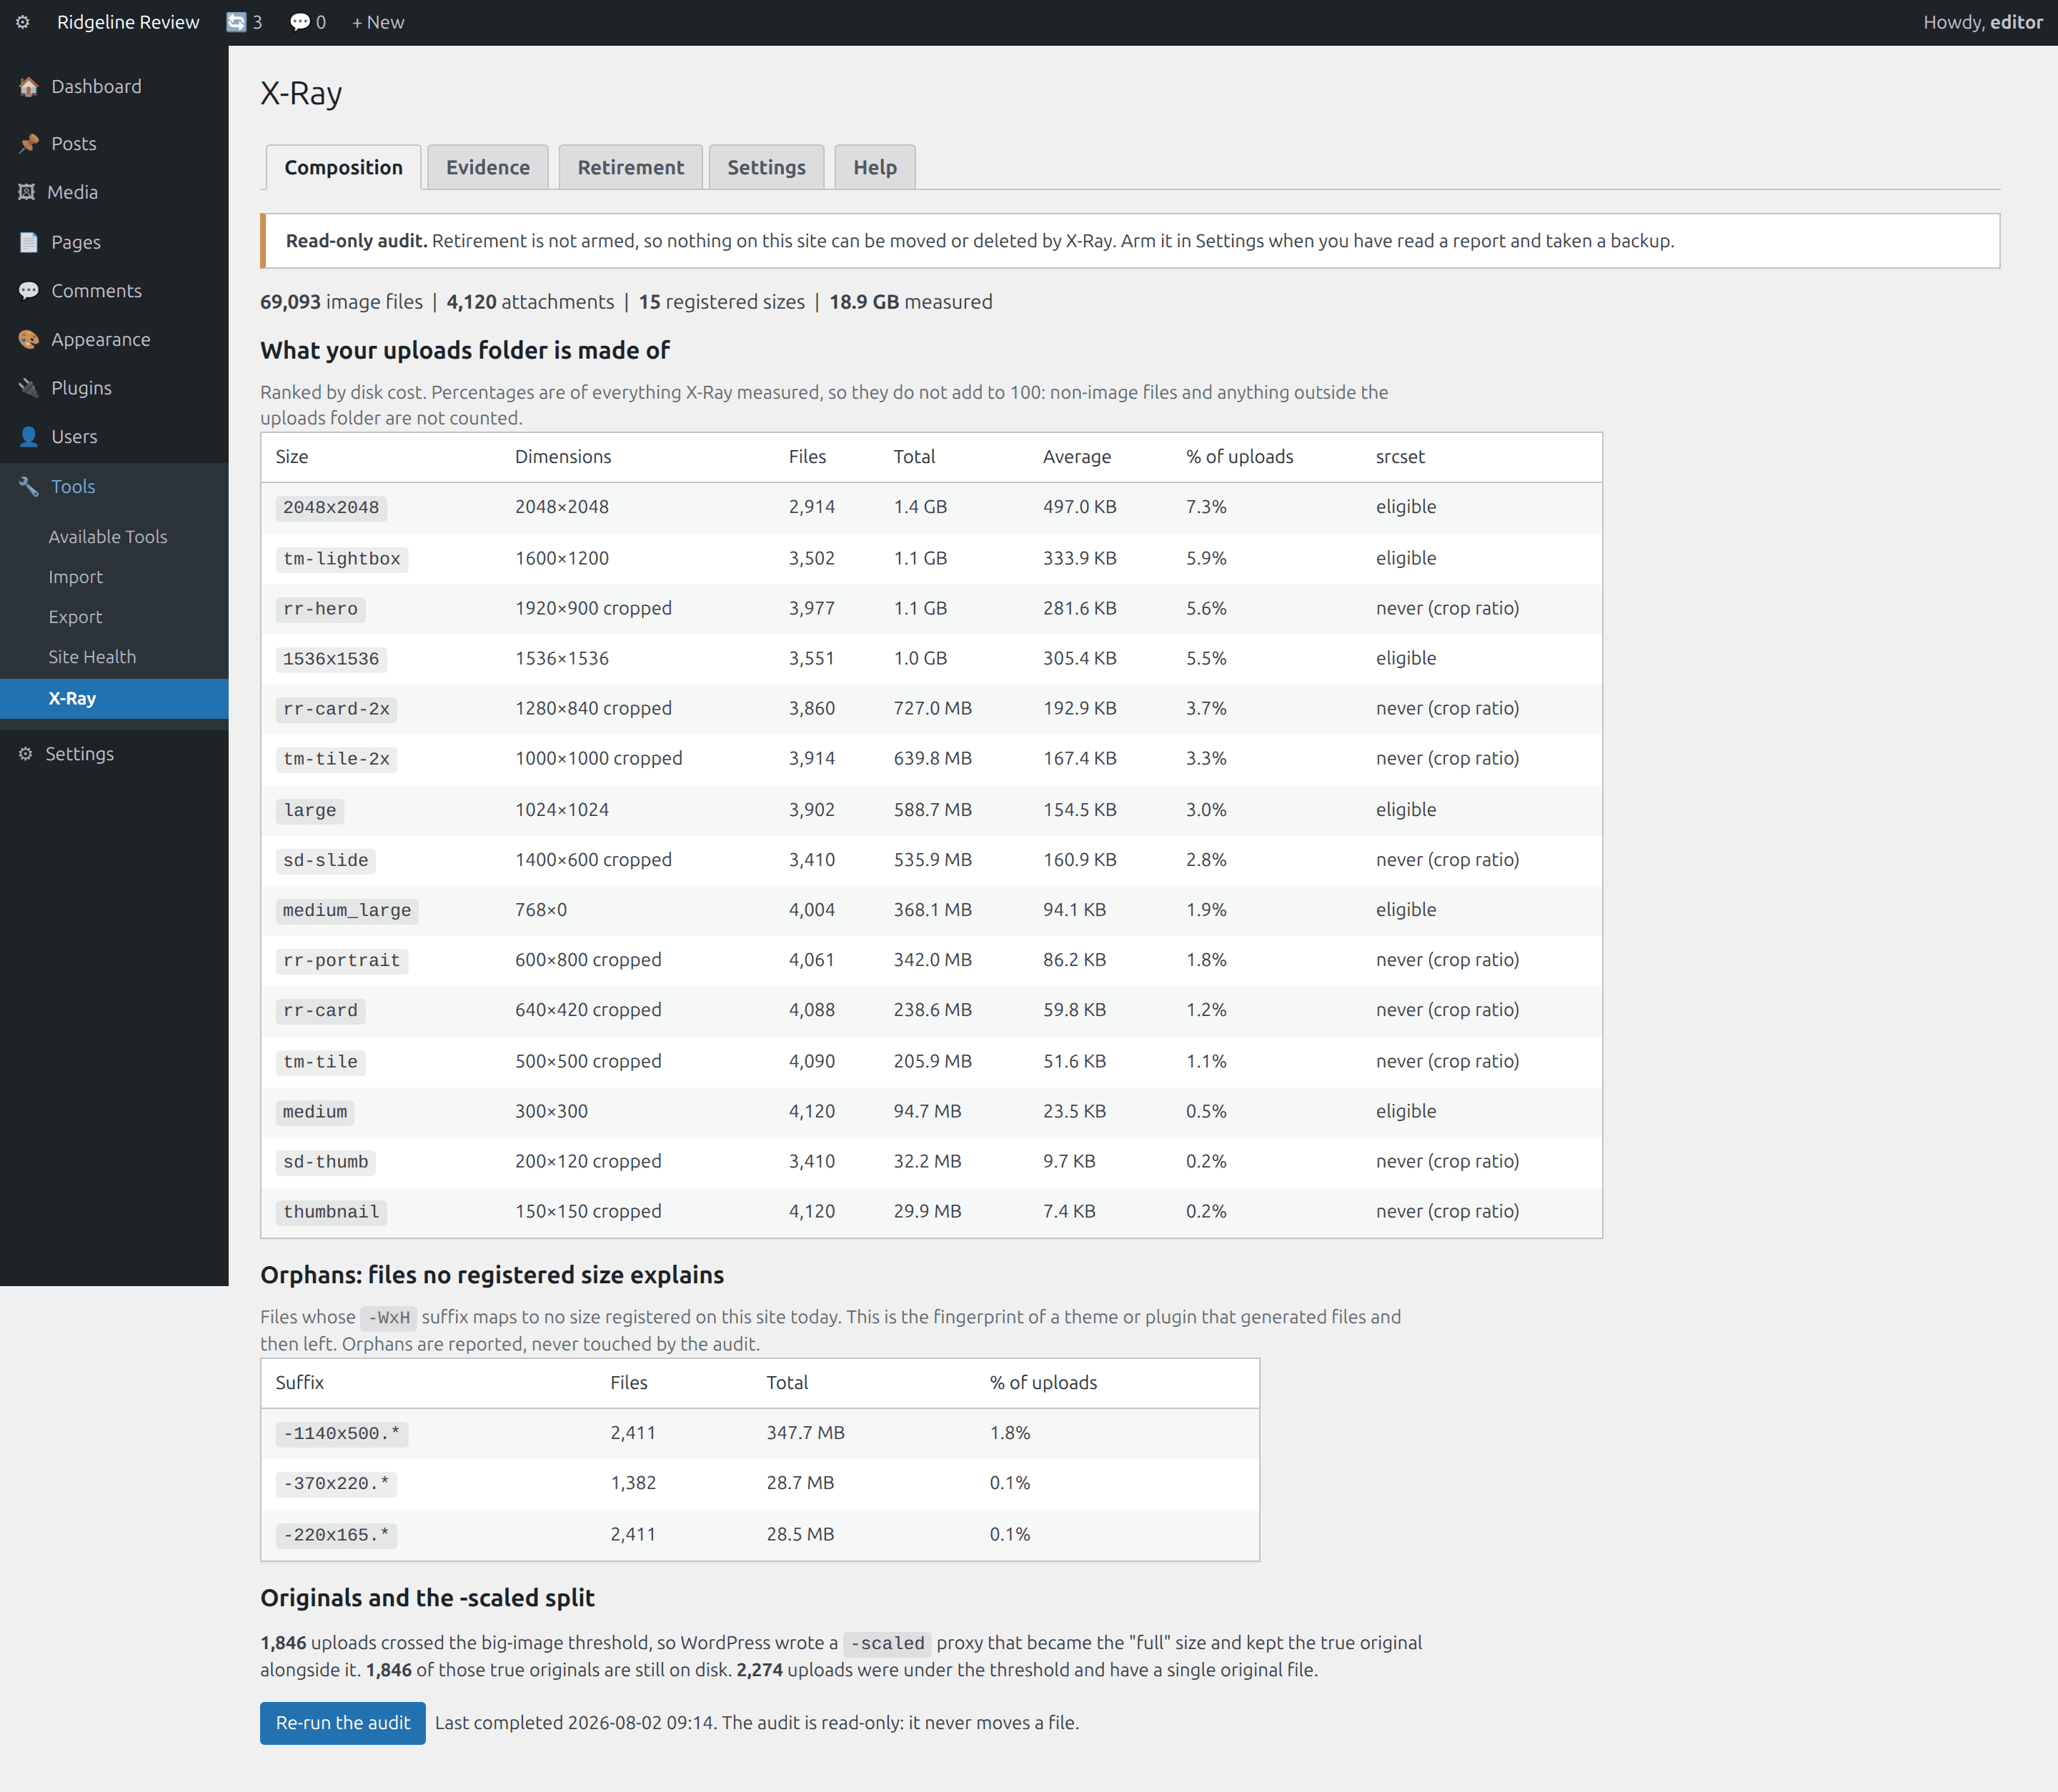
Task: Switch to the Evidence tab
Action: [x=488, y=167]
